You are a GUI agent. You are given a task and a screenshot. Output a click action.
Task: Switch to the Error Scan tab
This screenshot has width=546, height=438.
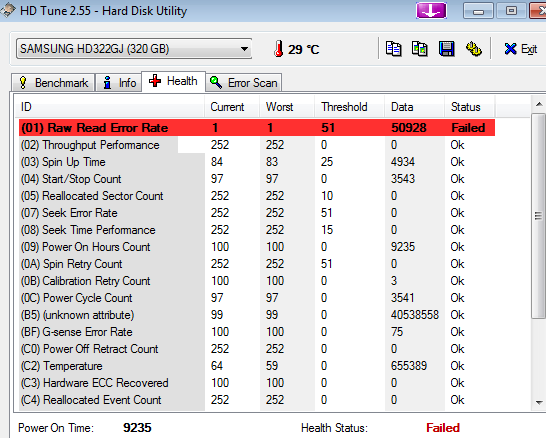tap(244, 83)
